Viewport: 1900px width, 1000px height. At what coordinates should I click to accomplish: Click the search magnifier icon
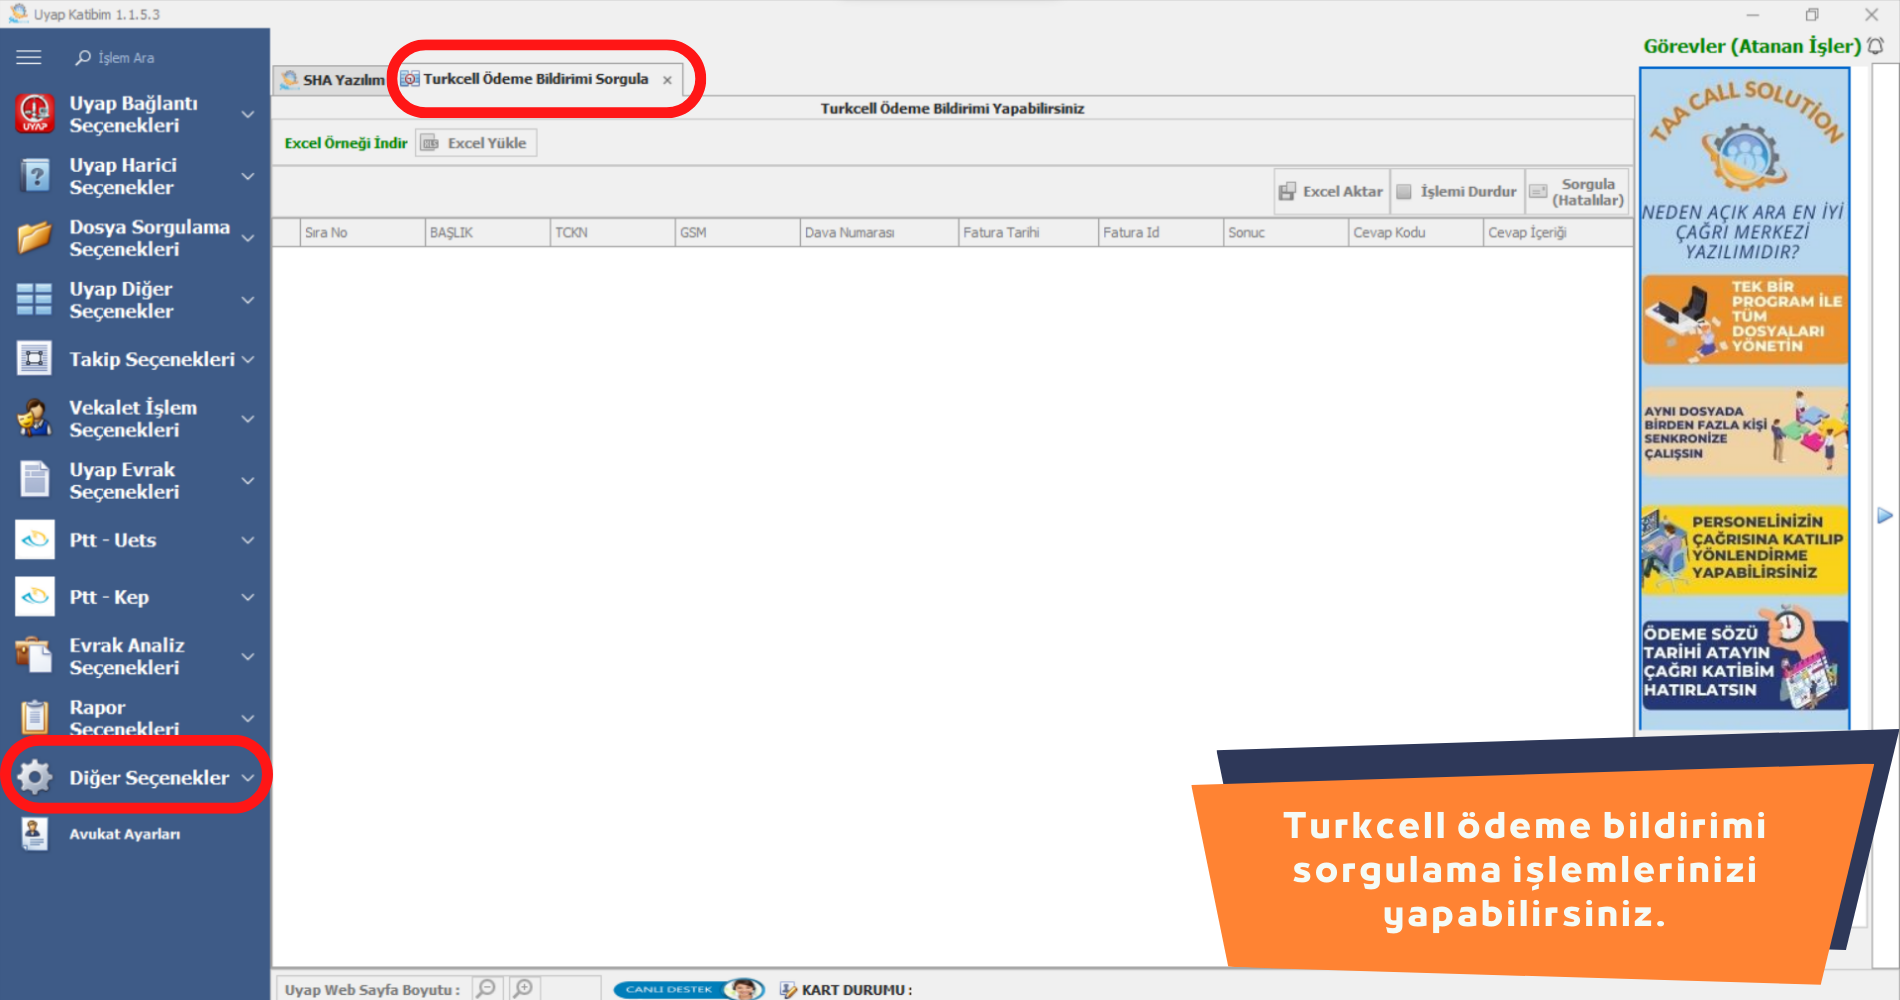tap(83, 58)
